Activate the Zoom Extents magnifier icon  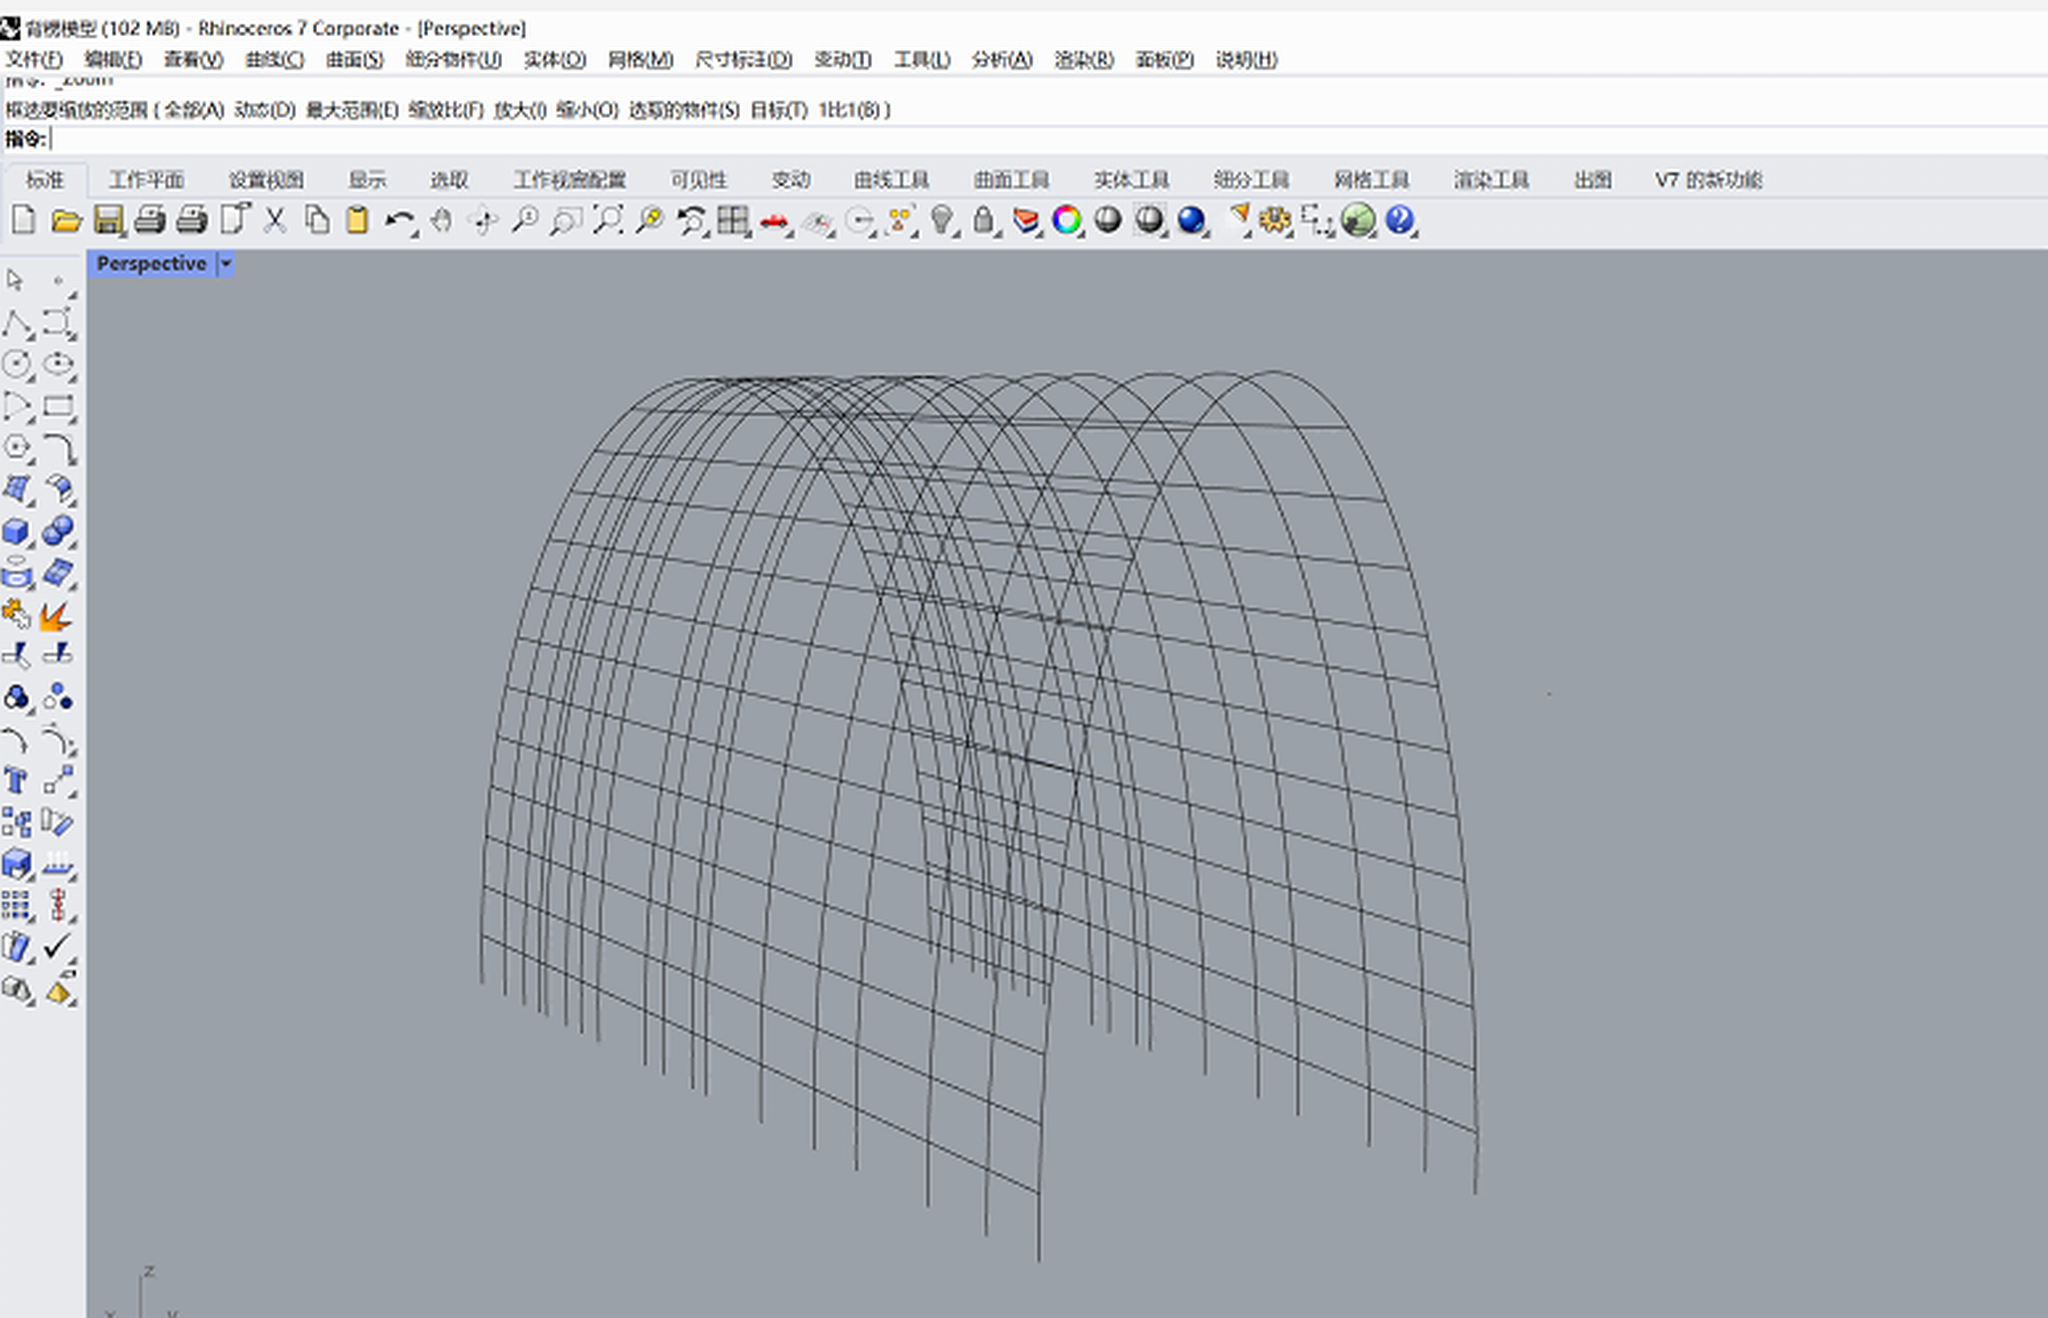(607, 220)
